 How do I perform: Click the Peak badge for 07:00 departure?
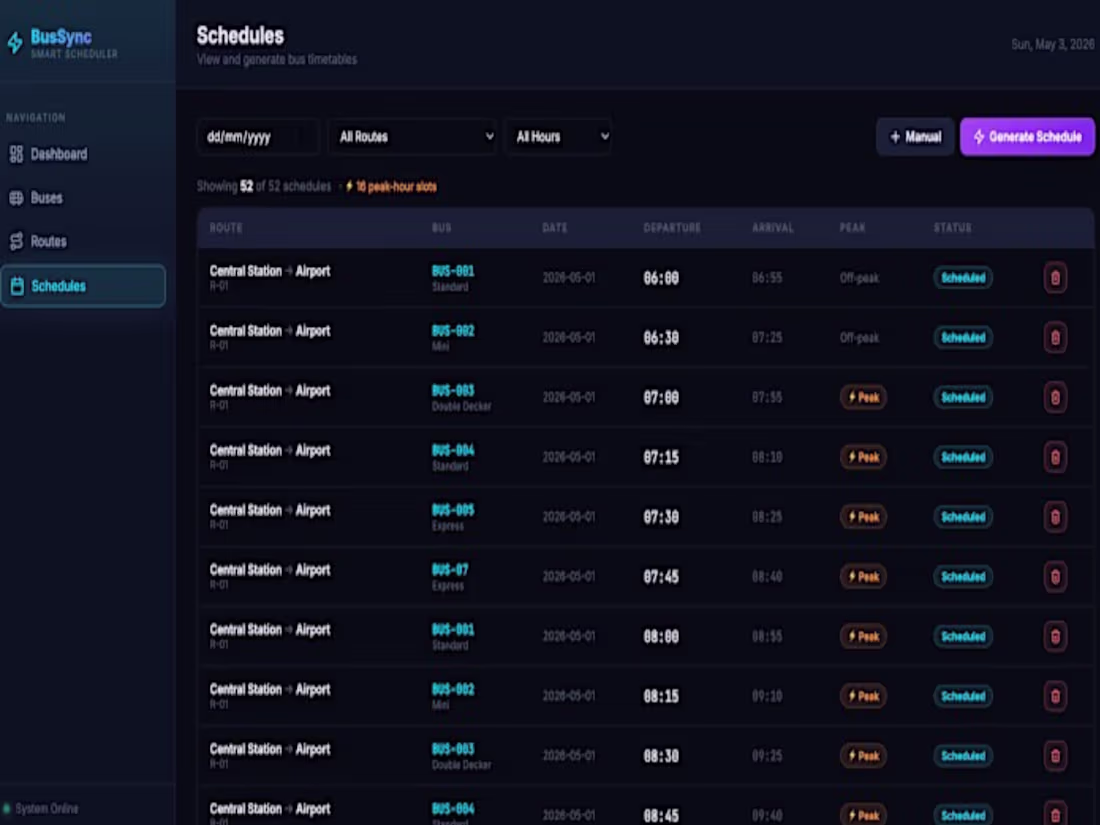[x=863, y=397]
